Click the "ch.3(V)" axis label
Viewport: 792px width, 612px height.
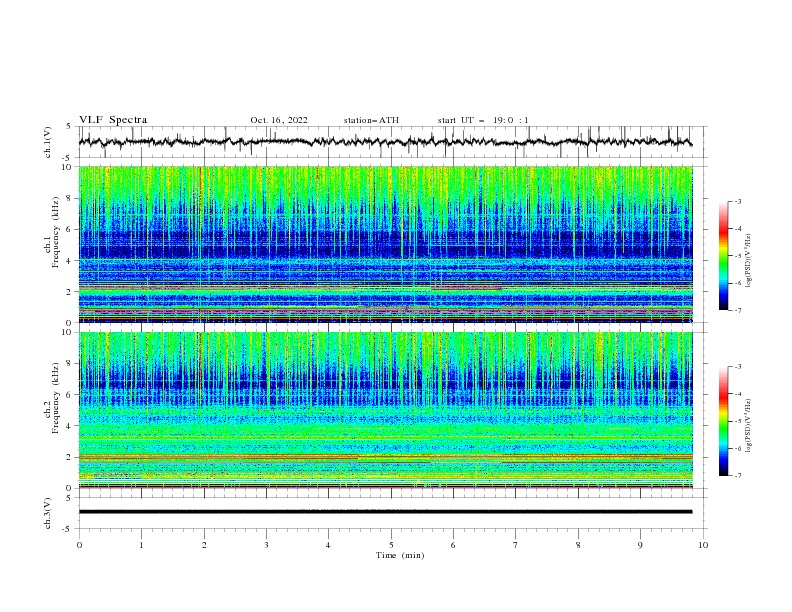(48, 513)
